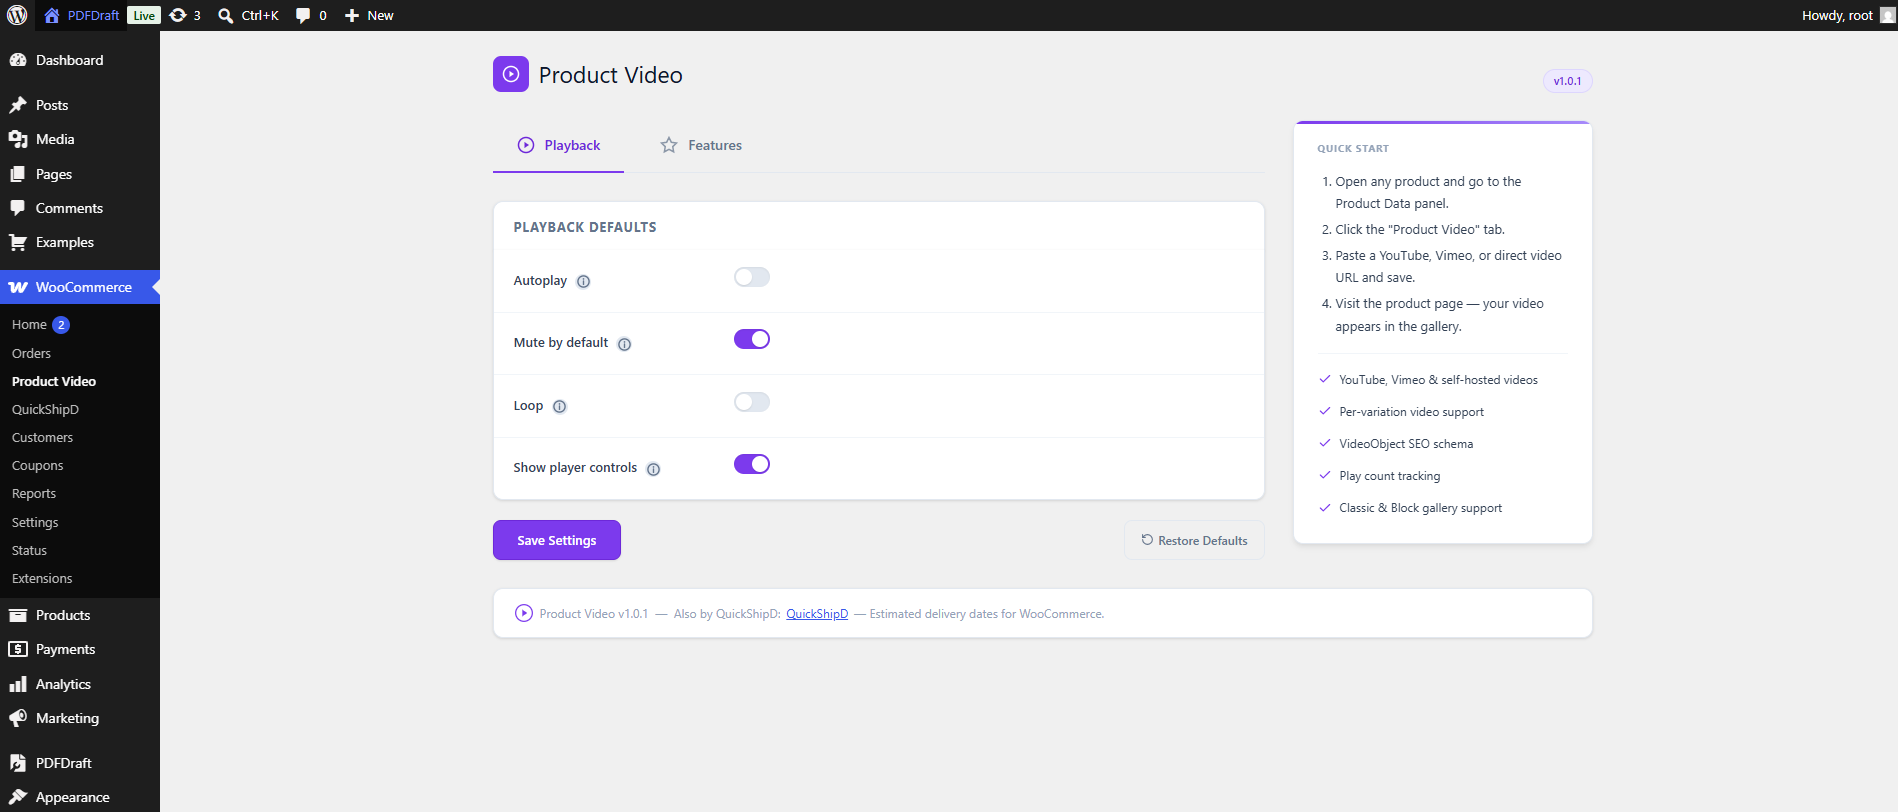Disable the Mute by default toggle
Screen dimensions: 1898x812
tap(752, 339)
